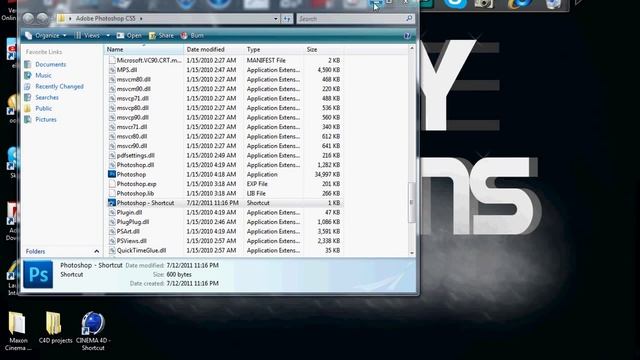Screen dimensions: 640x360
Task: Click the file list scroll up arrow
Action: pos(411,49)
